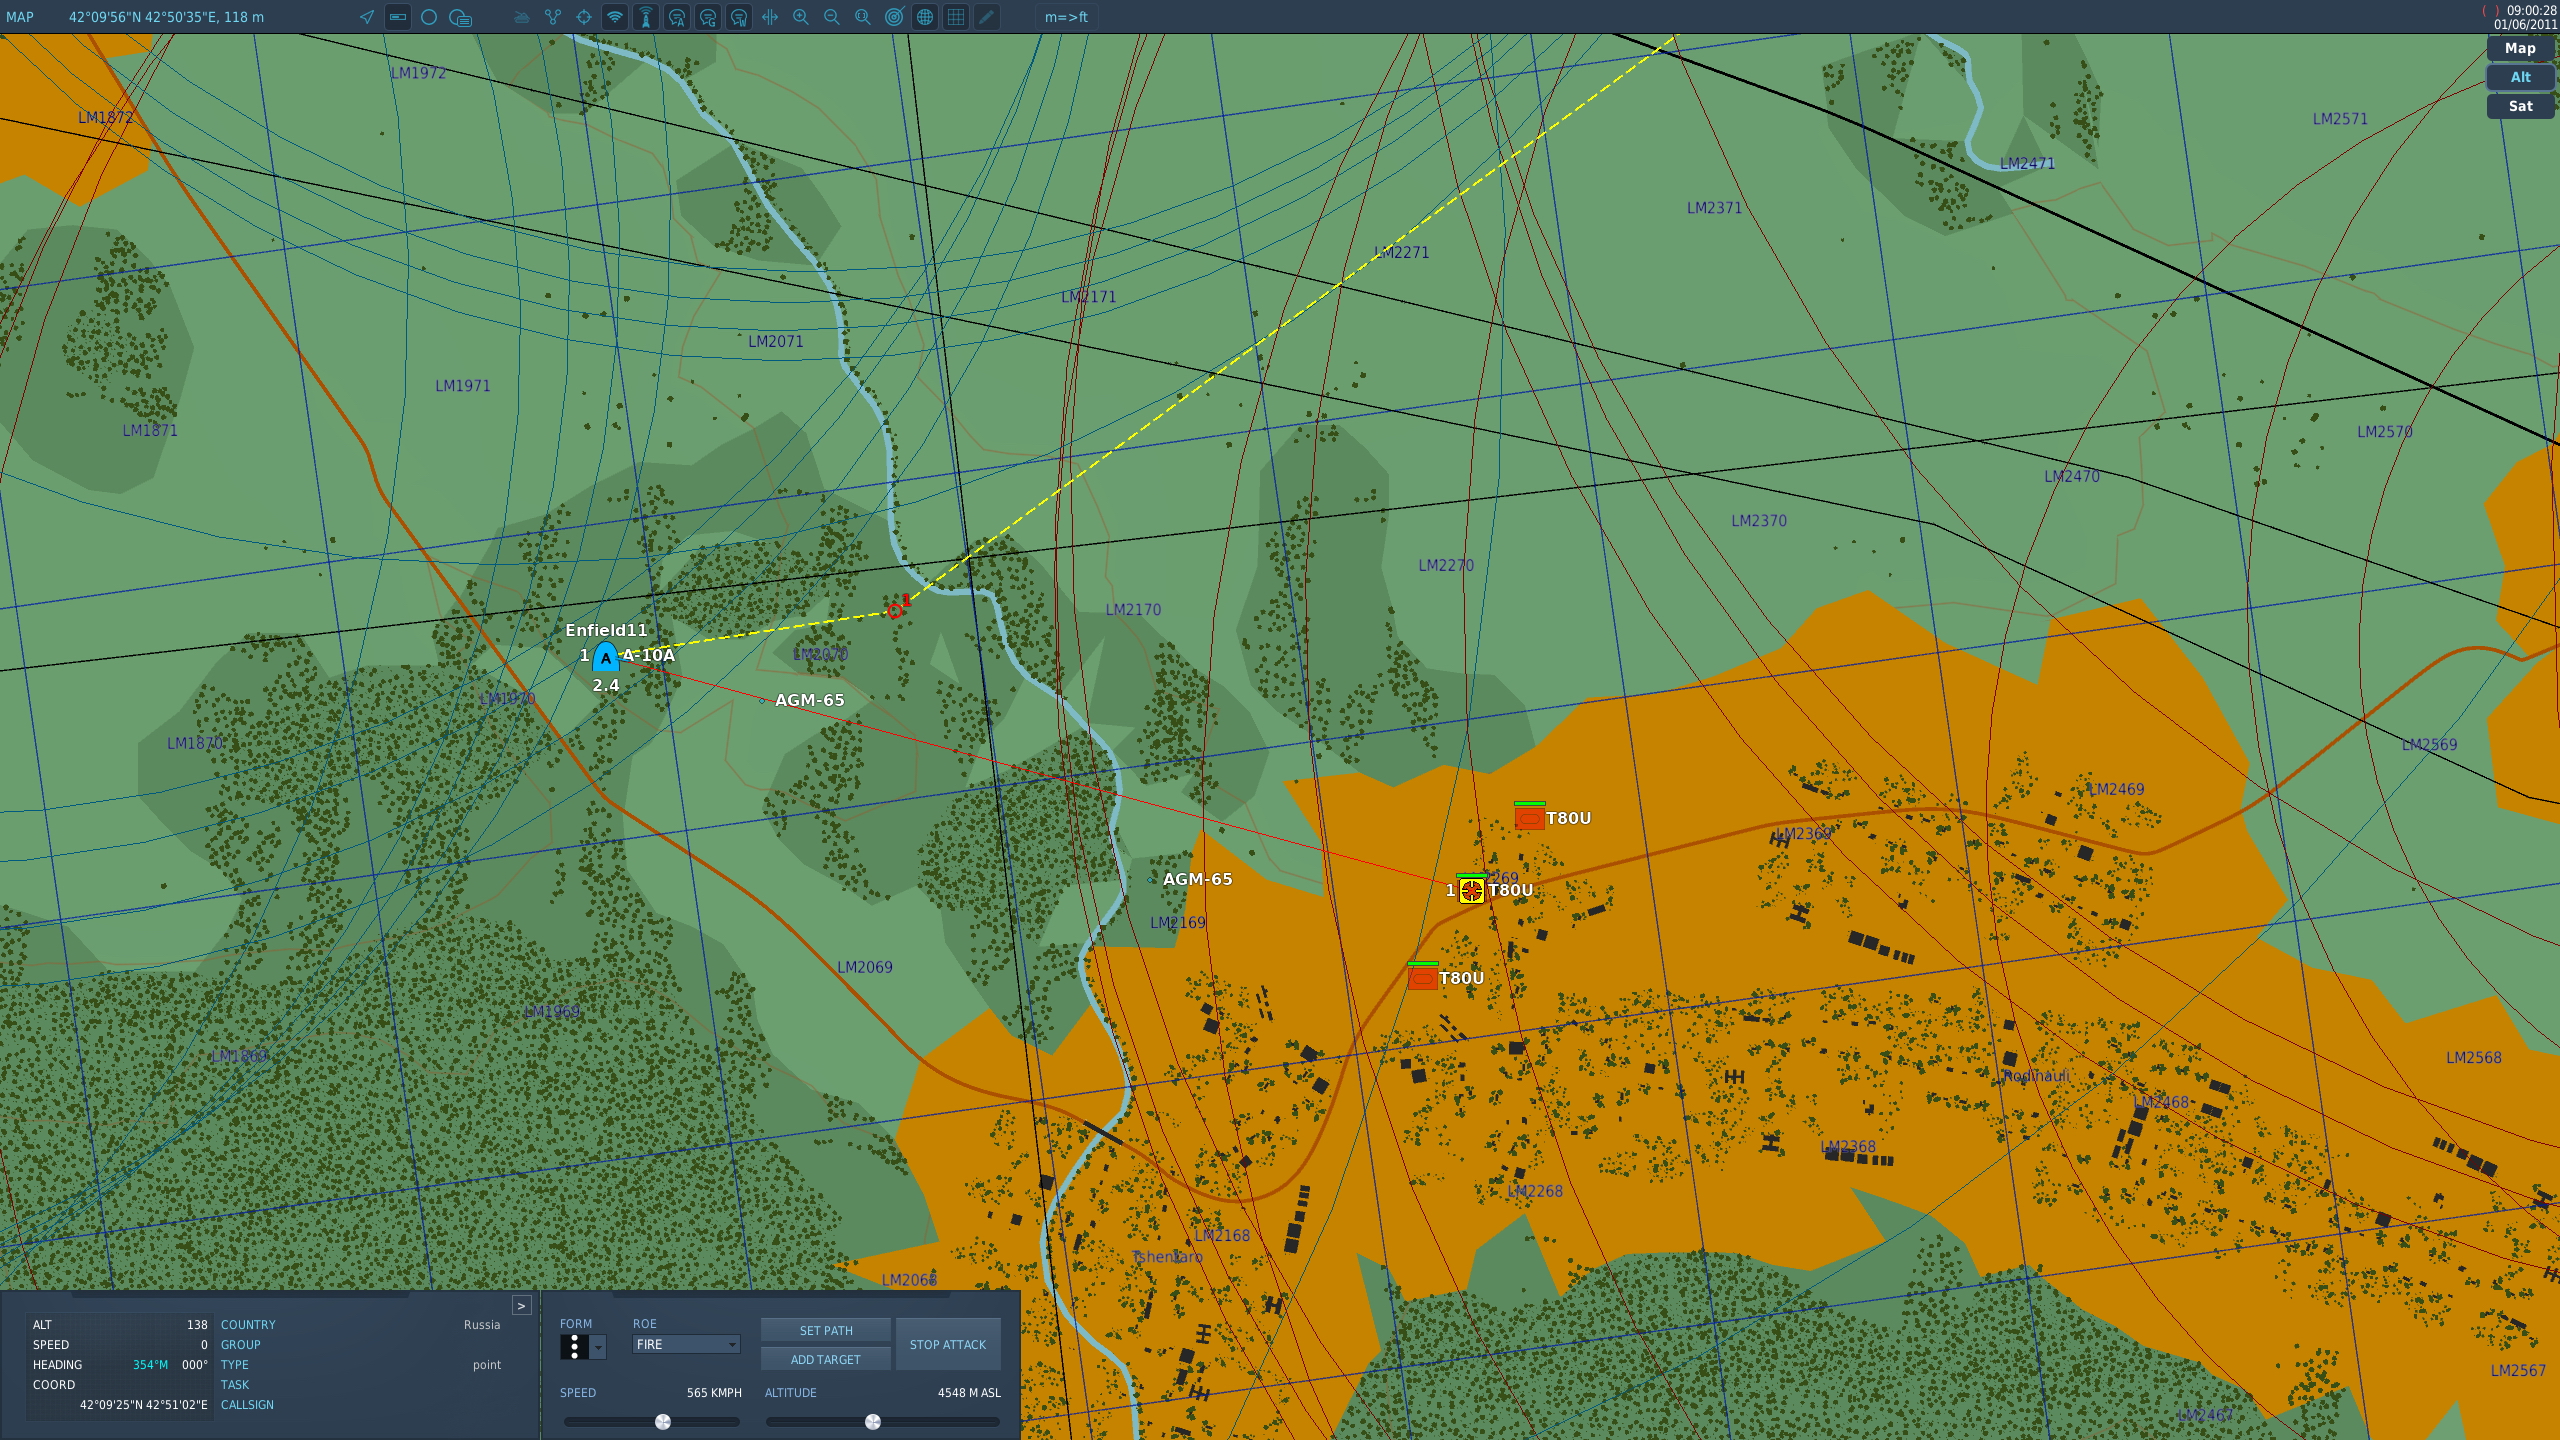Expand the unit info panel arrow
Image resolution: width=2560 pixels, height=1440 pixels.
tap(521, 1305)
